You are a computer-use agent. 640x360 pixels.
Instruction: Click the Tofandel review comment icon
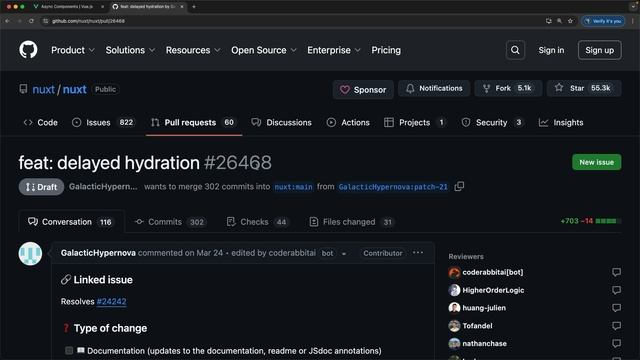[x=616, y=326]
